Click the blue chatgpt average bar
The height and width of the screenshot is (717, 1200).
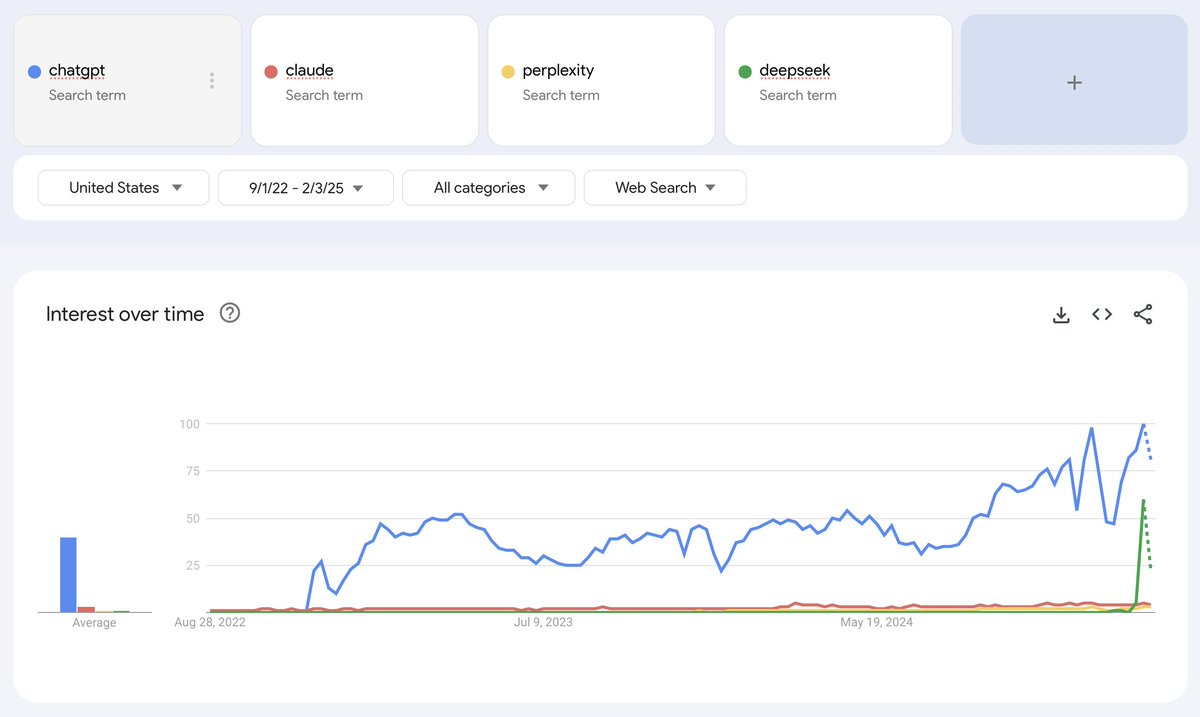click(x=68, y=575)
